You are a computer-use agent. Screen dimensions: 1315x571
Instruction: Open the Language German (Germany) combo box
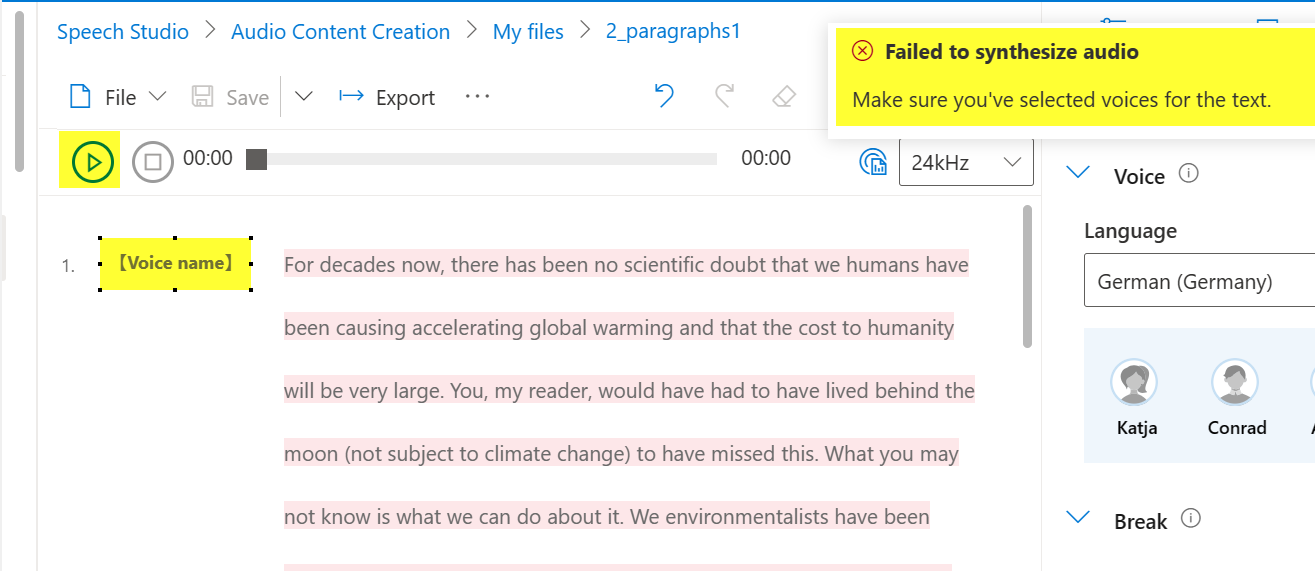tap(1199, 281)
